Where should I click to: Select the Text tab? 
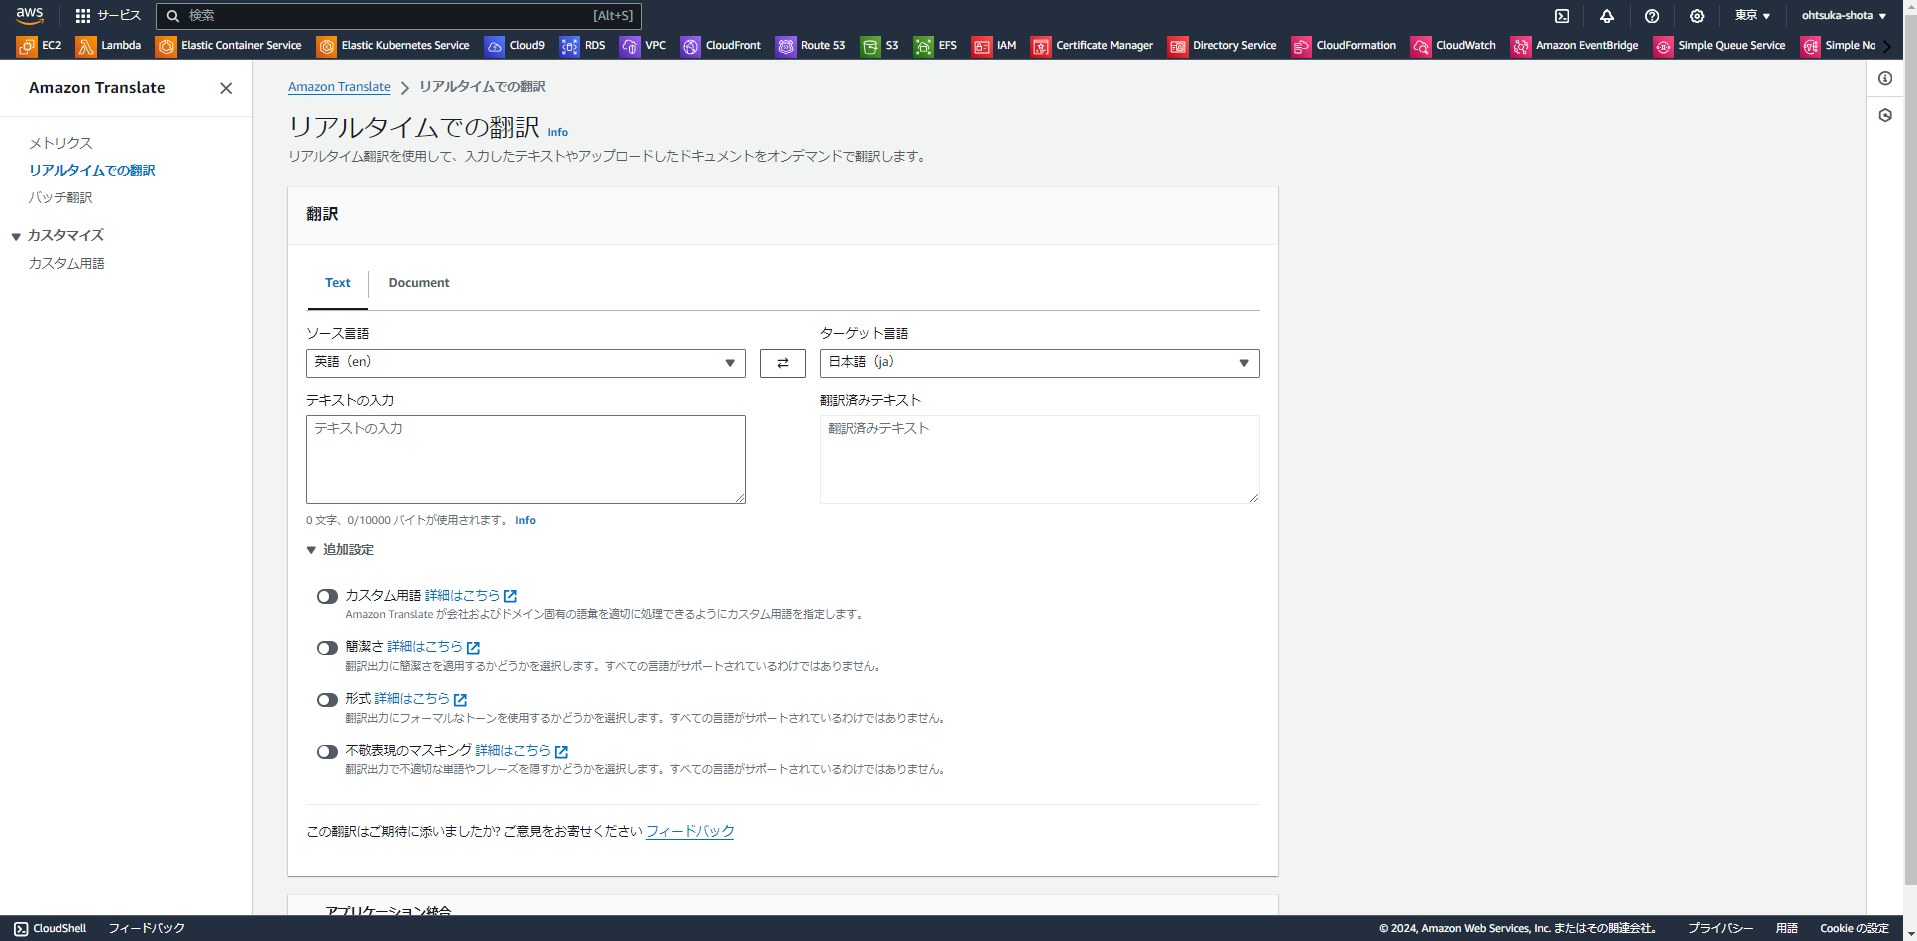pos(338,283)
